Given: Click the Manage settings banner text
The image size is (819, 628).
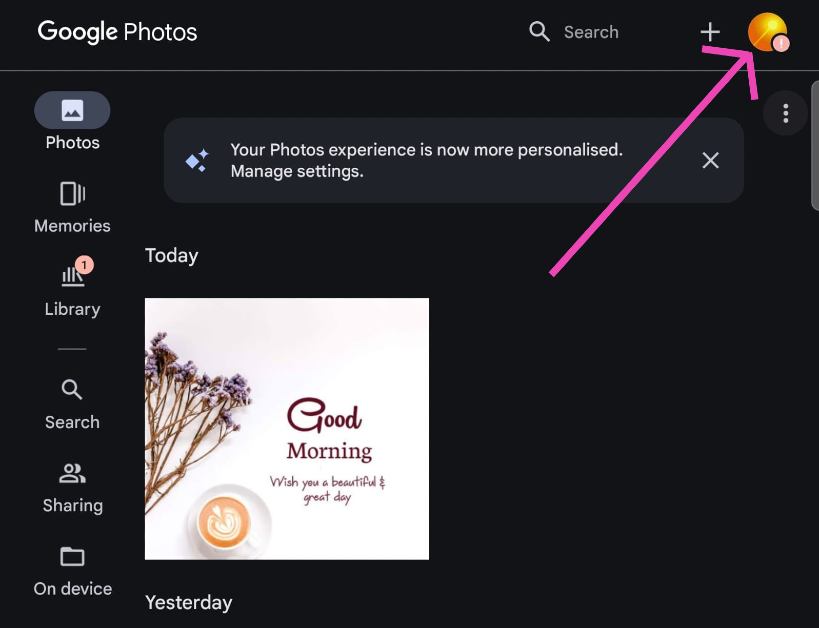Looking at the screenshot, I should click(297, 171).
